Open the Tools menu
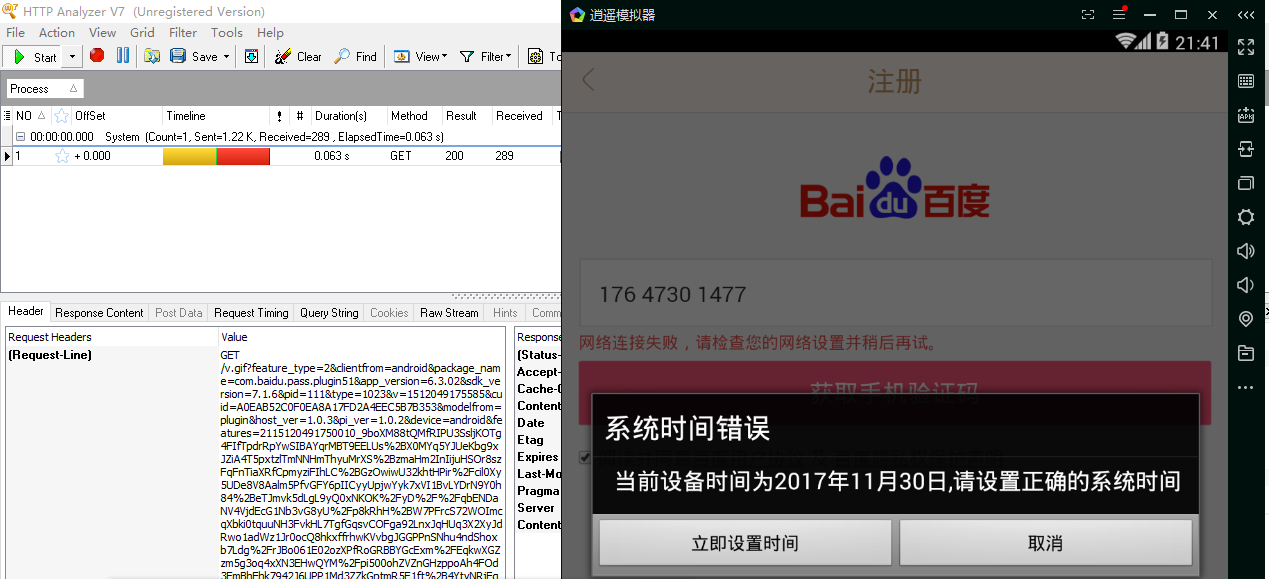Viewport: 1269px width, 579px height. [x=227, y=32]
